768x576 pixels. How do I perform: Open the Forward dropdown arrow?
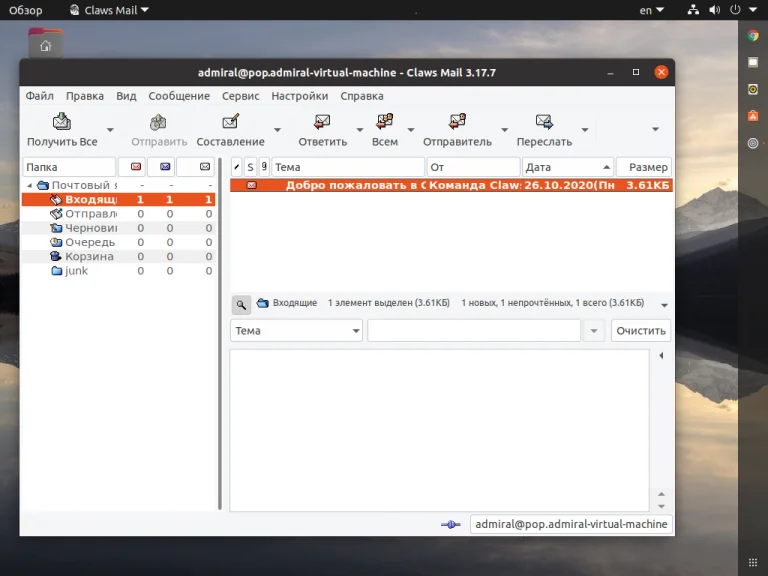tap(585, 130)
